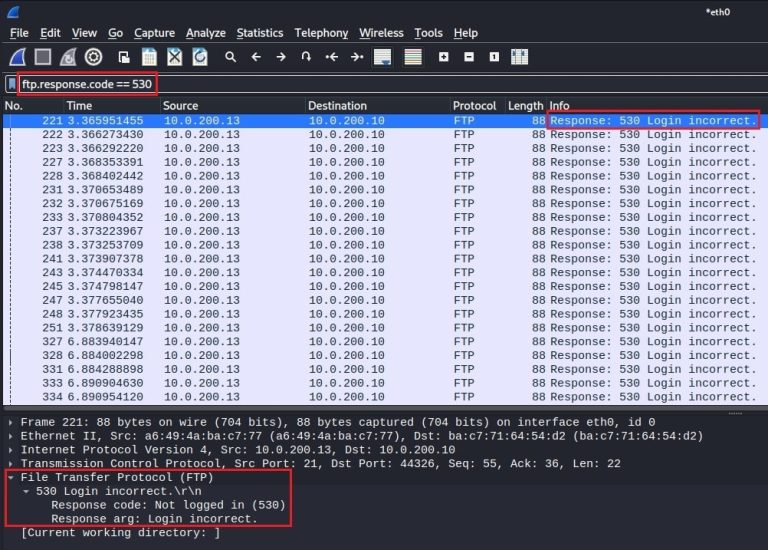
Task: Stop the running packet capture
Action: click(43, 57)
